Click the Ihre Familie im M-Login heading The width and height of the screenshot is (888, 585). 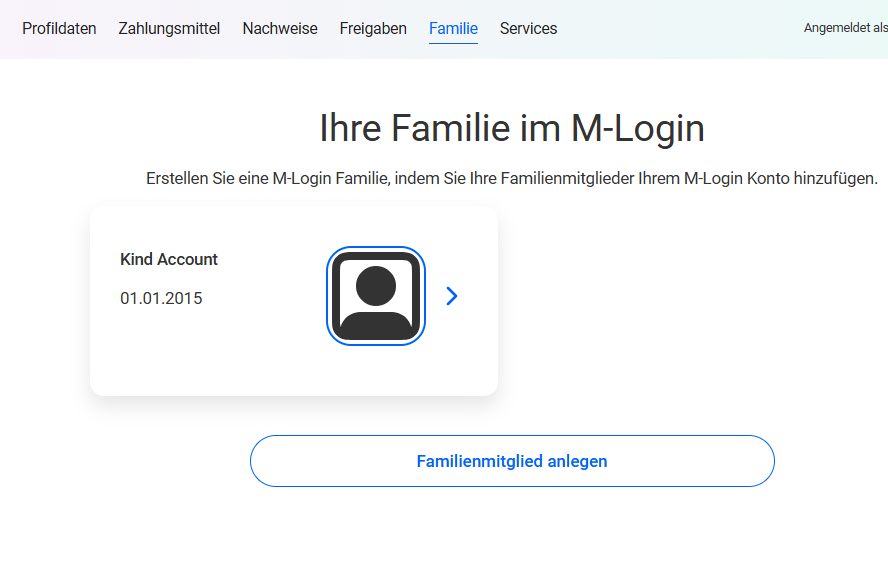point(511,129)
